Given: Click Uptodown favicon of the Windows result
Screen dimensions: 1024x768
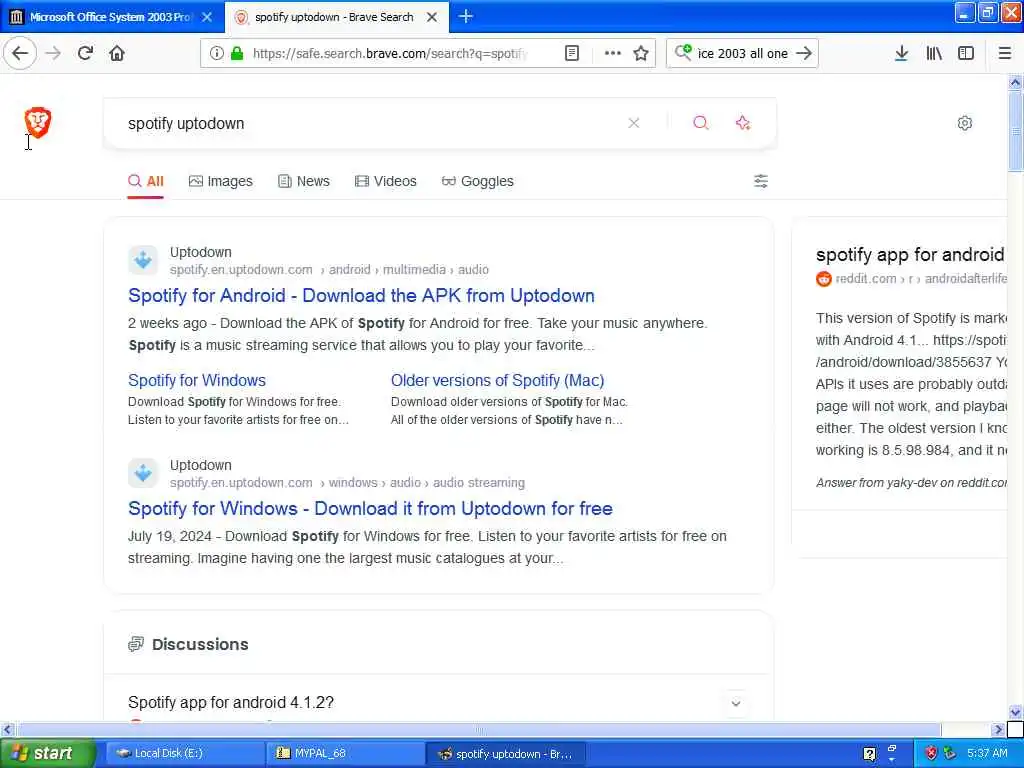Looking at the screenshot, I should point(143,473).
